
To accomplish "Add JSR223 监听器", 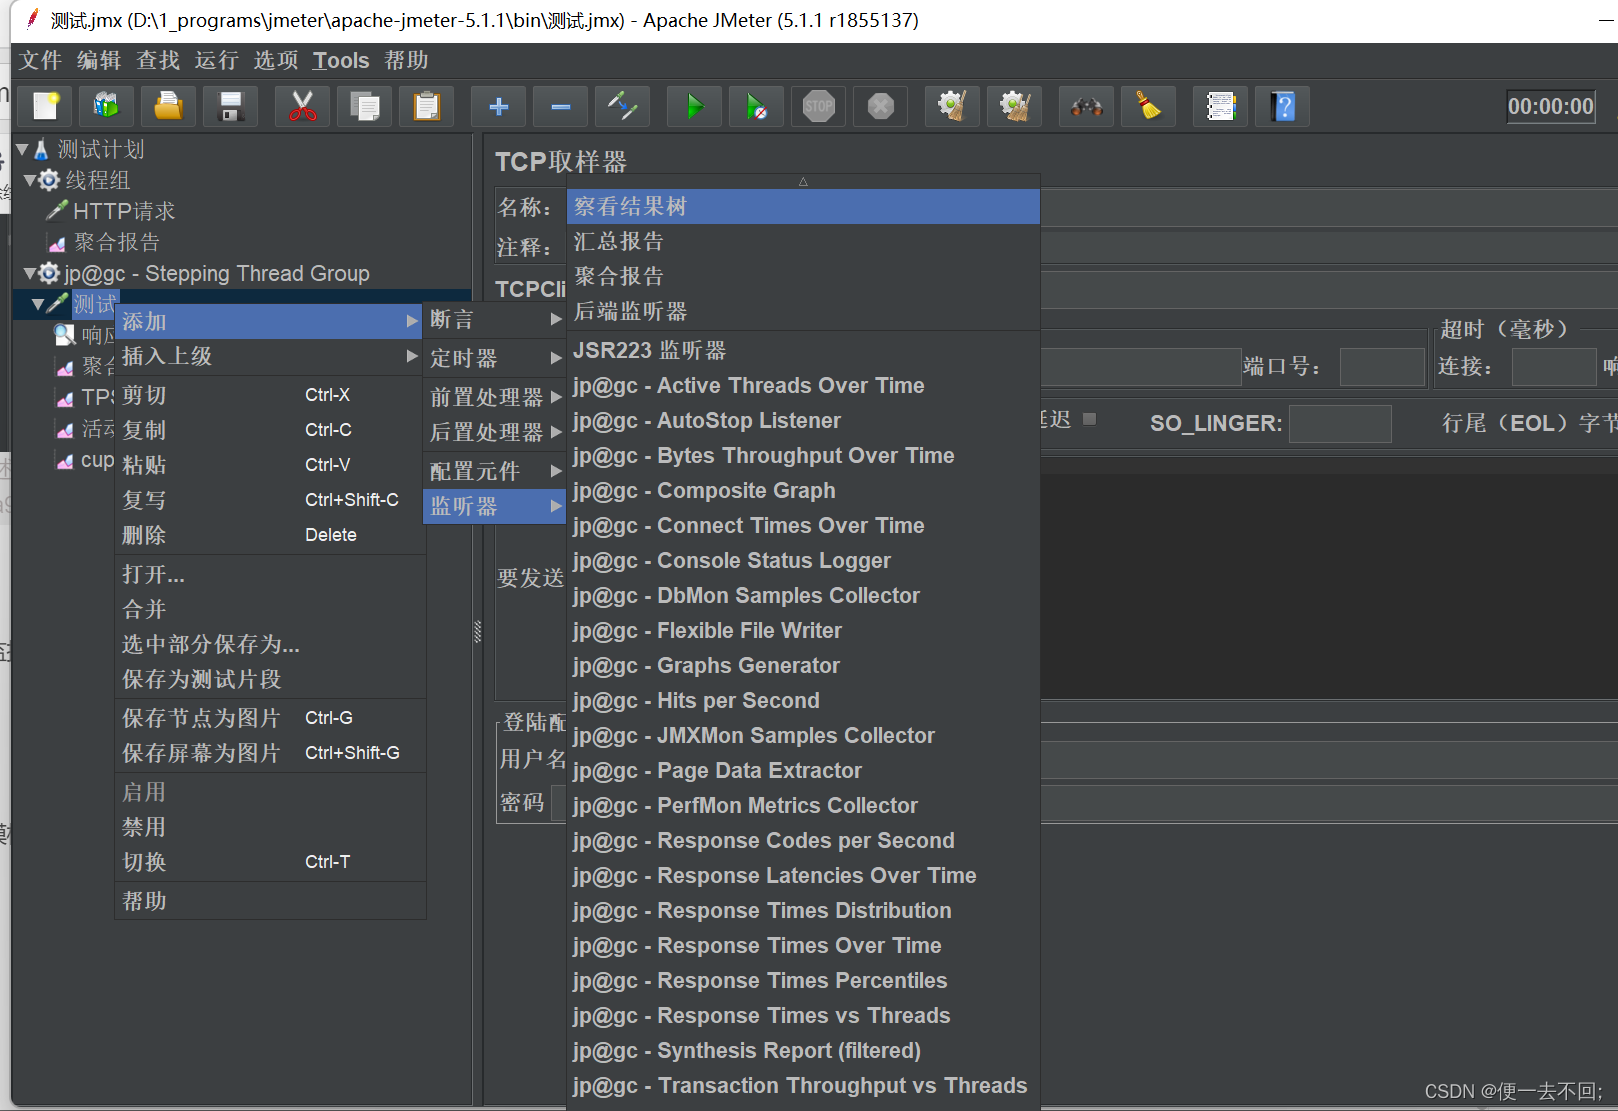I will click(803, 350).
